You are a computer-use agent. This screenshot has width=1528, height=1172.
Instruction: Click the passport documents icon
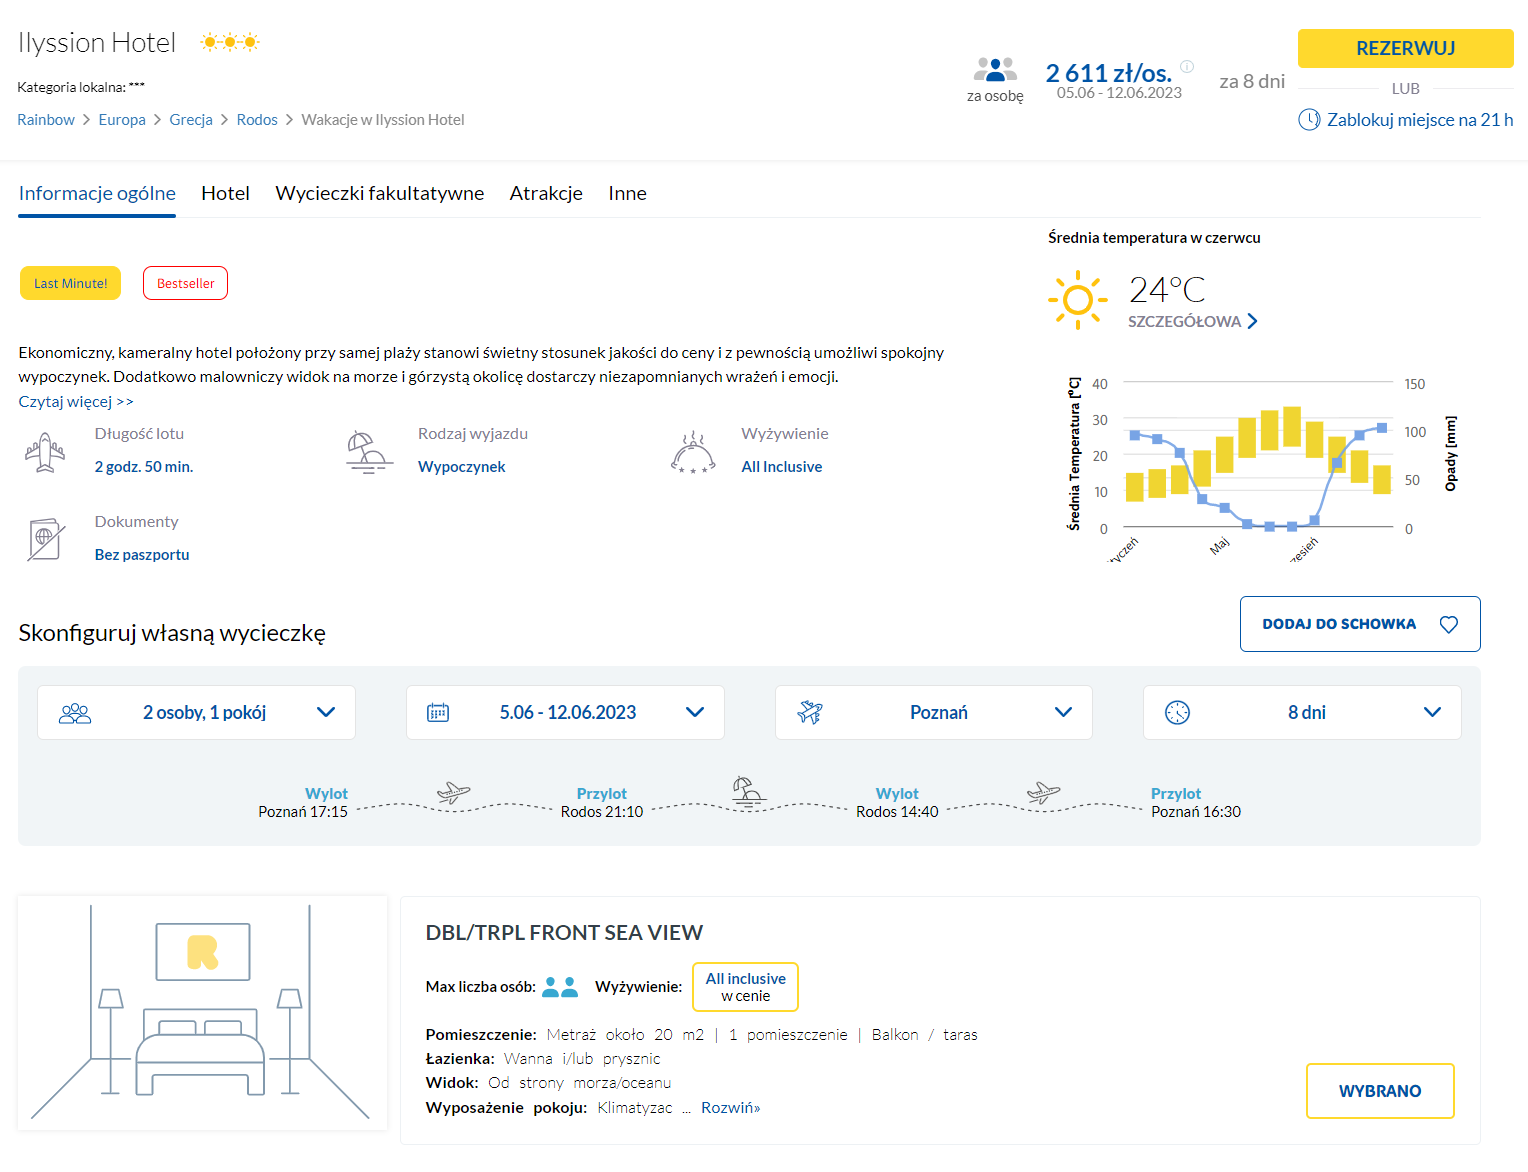coord(45,540)
